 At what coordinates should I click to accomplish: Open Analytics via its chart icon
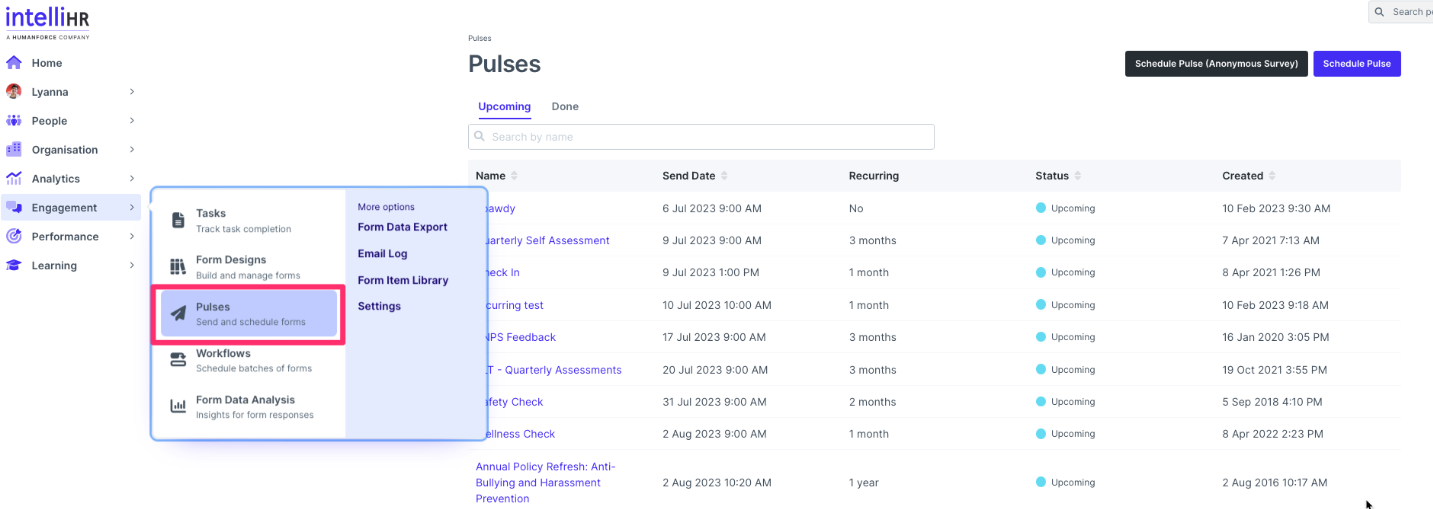[x=14, y=179]
